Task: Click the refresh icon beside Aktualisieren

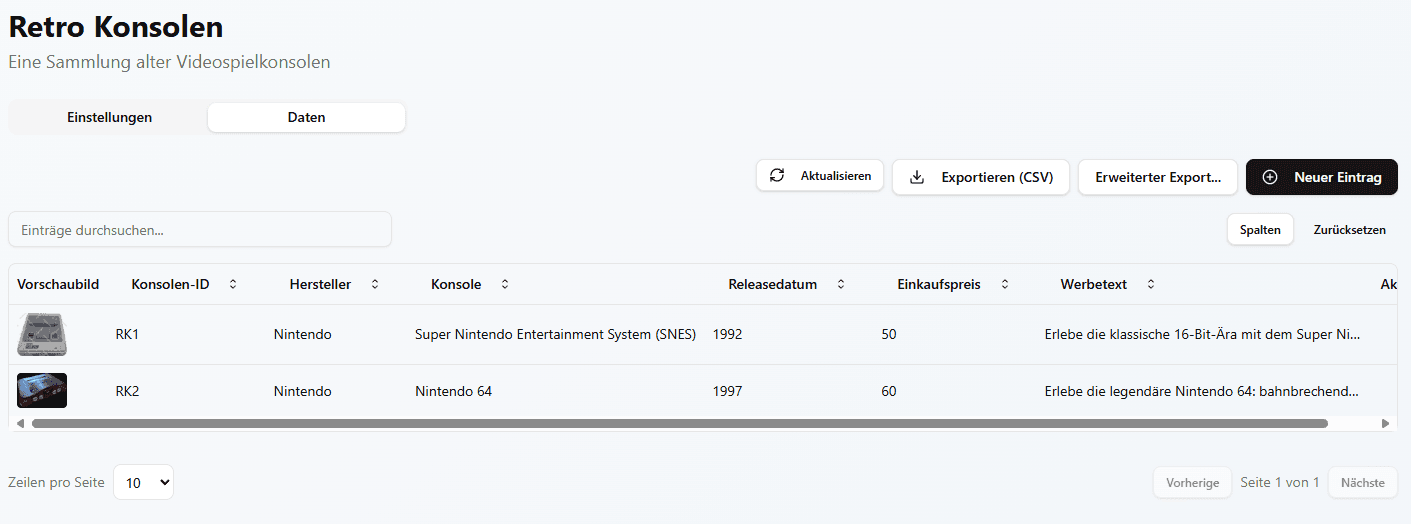Action: pyautogui.click(x=777, y=176)
